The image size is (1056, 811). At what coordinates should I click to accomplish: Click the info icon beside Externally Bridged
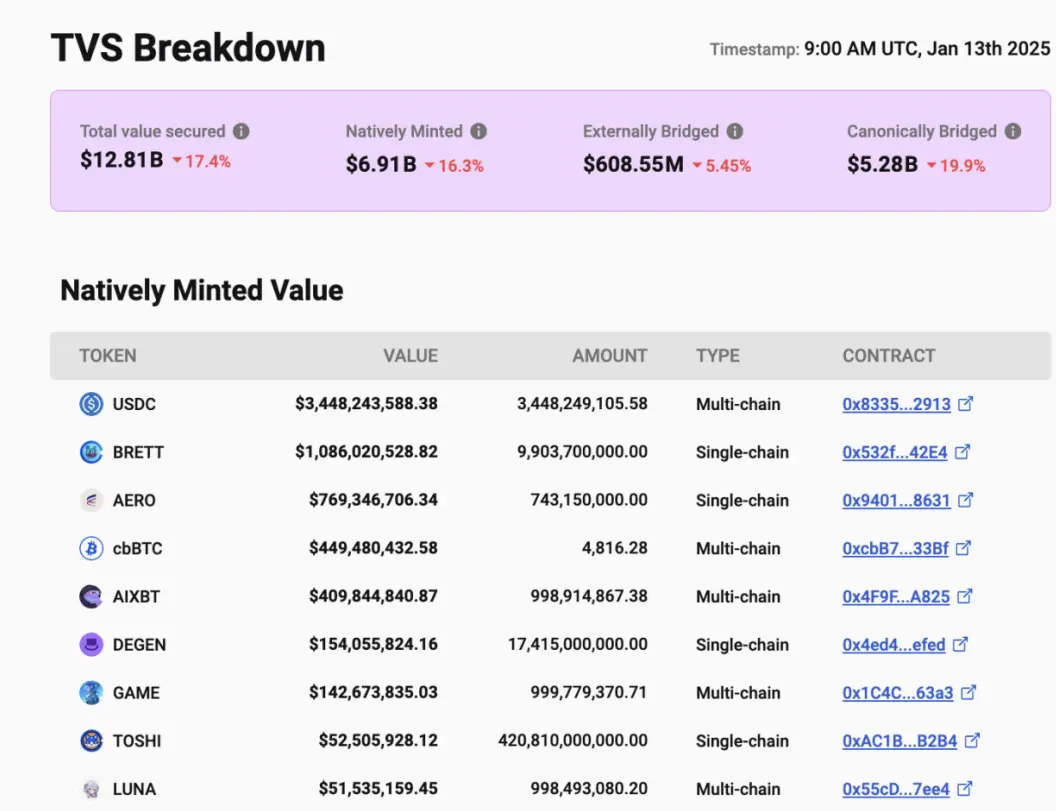[735, 131]
